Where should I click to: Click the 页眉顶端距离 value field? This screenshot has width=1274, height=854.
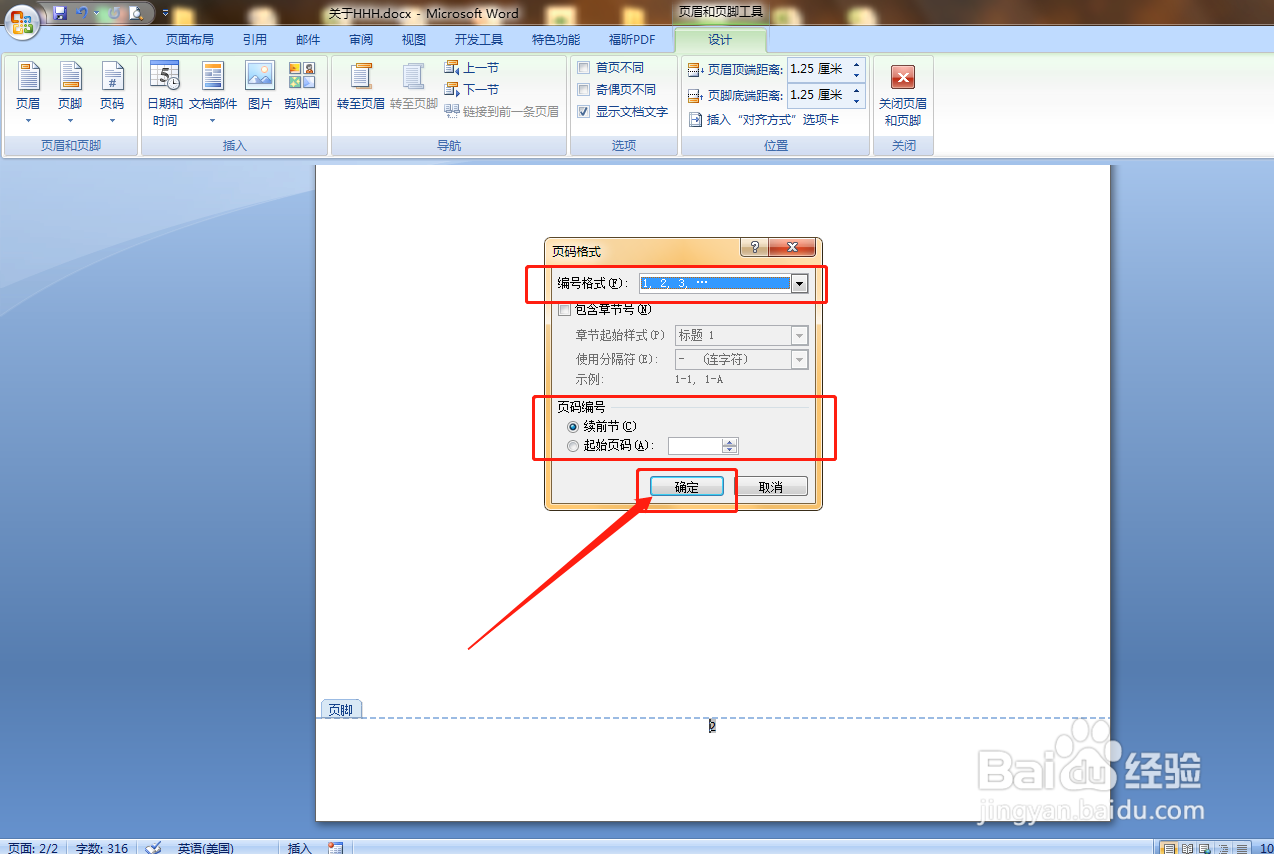pos(818,69)
